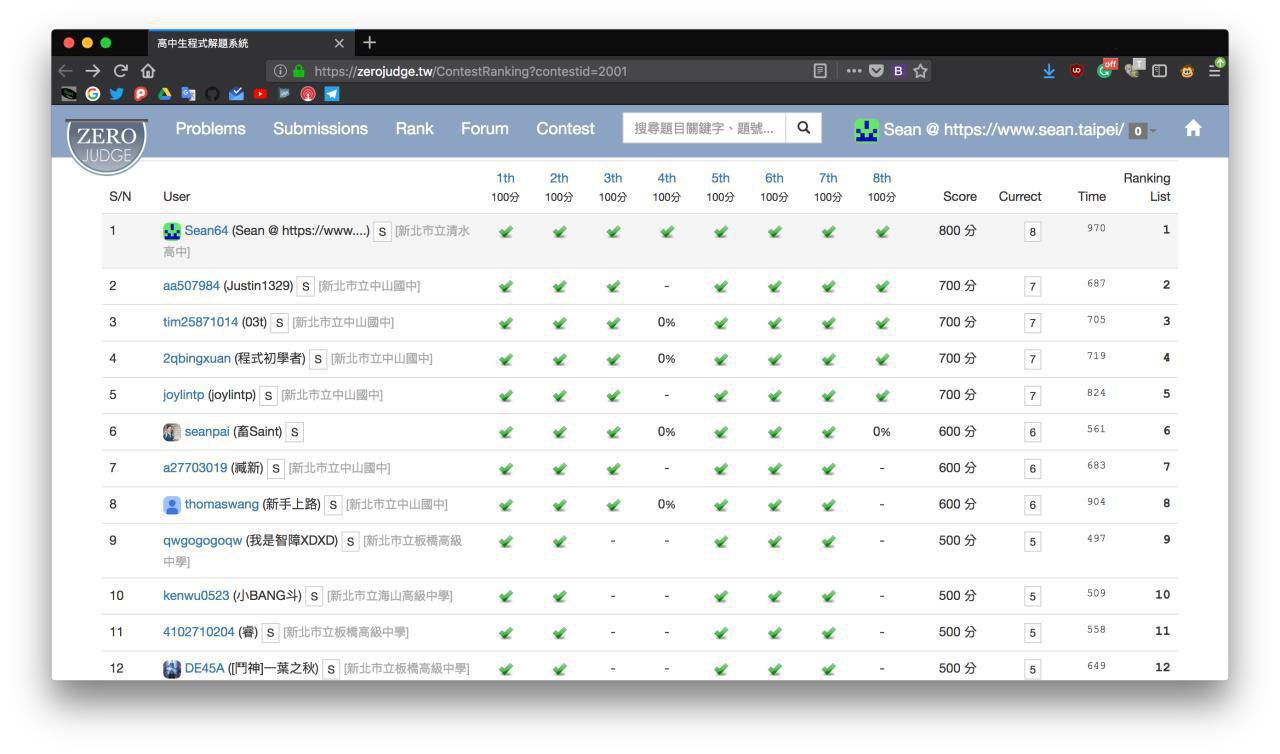The image size is (1280, 754).
Task: Click the thomaswang avatar thumbnail
Action: [x=172, y=505]
